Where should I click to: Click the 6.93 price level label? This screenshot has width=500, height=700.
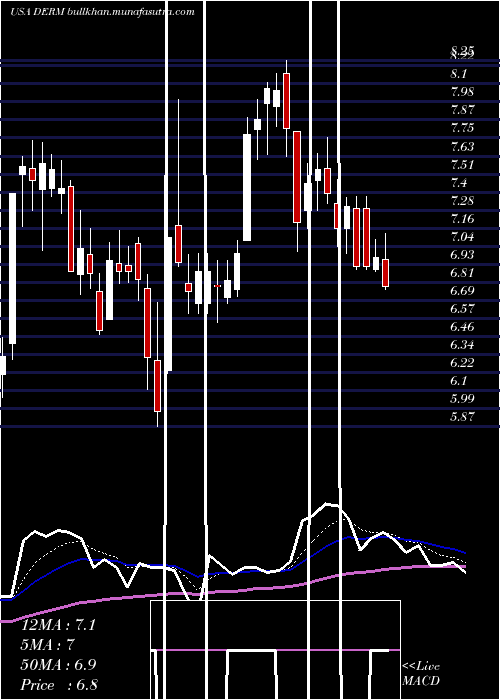click(x=462, y=254)
